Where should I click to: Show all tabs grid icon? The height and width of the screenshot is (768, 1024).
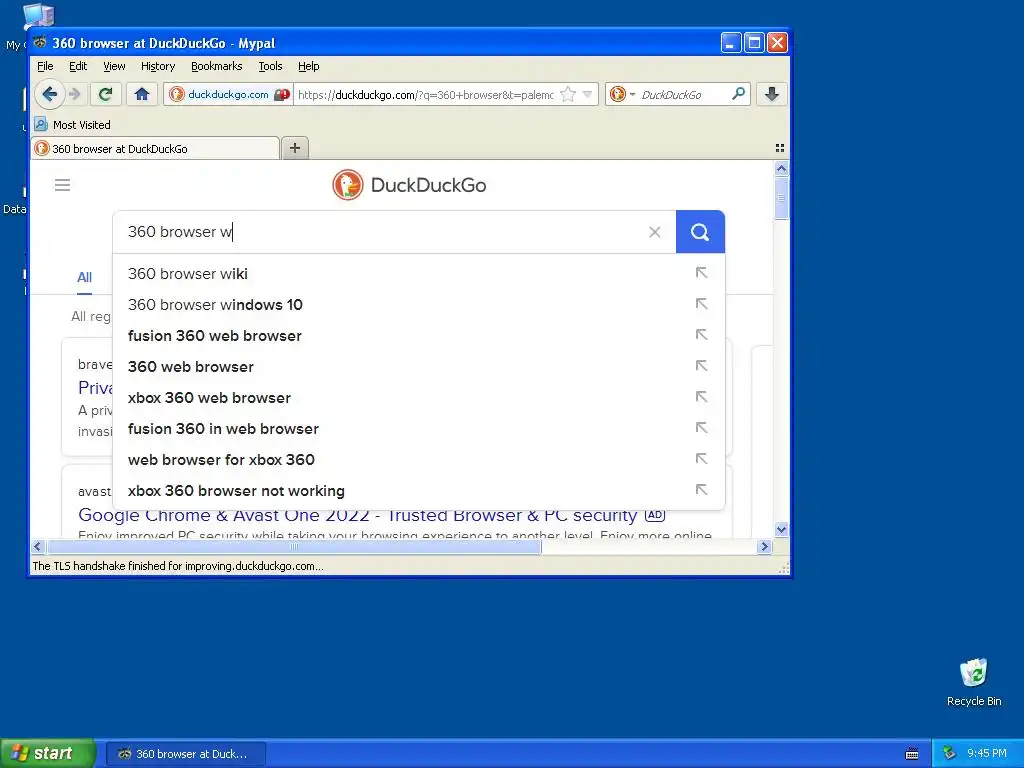(x=779, y=148)
